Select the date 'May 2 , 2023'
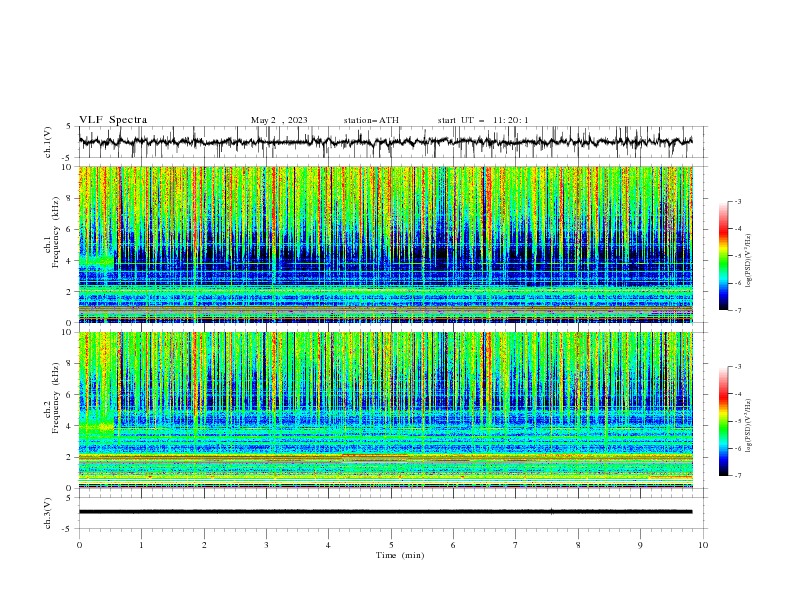The height and width of the screenshot is (612, 792). point(279,120)
